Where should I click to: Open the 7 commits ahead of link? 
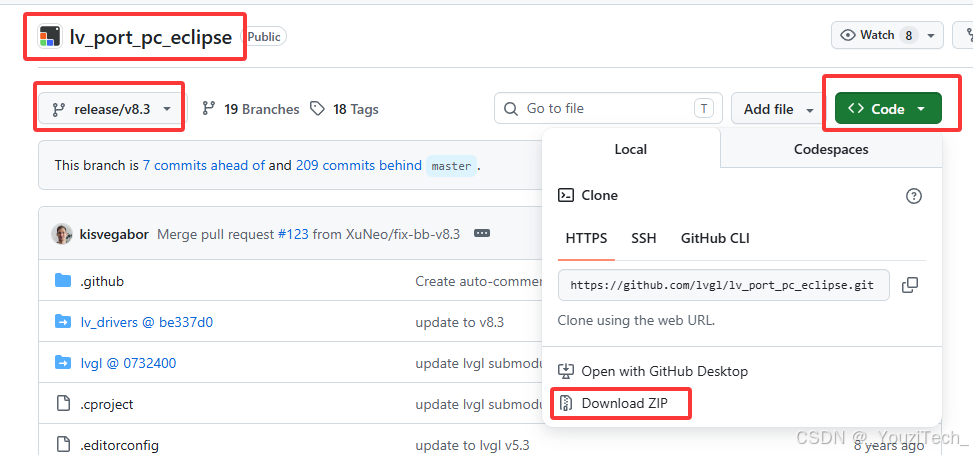click(204, 166)
